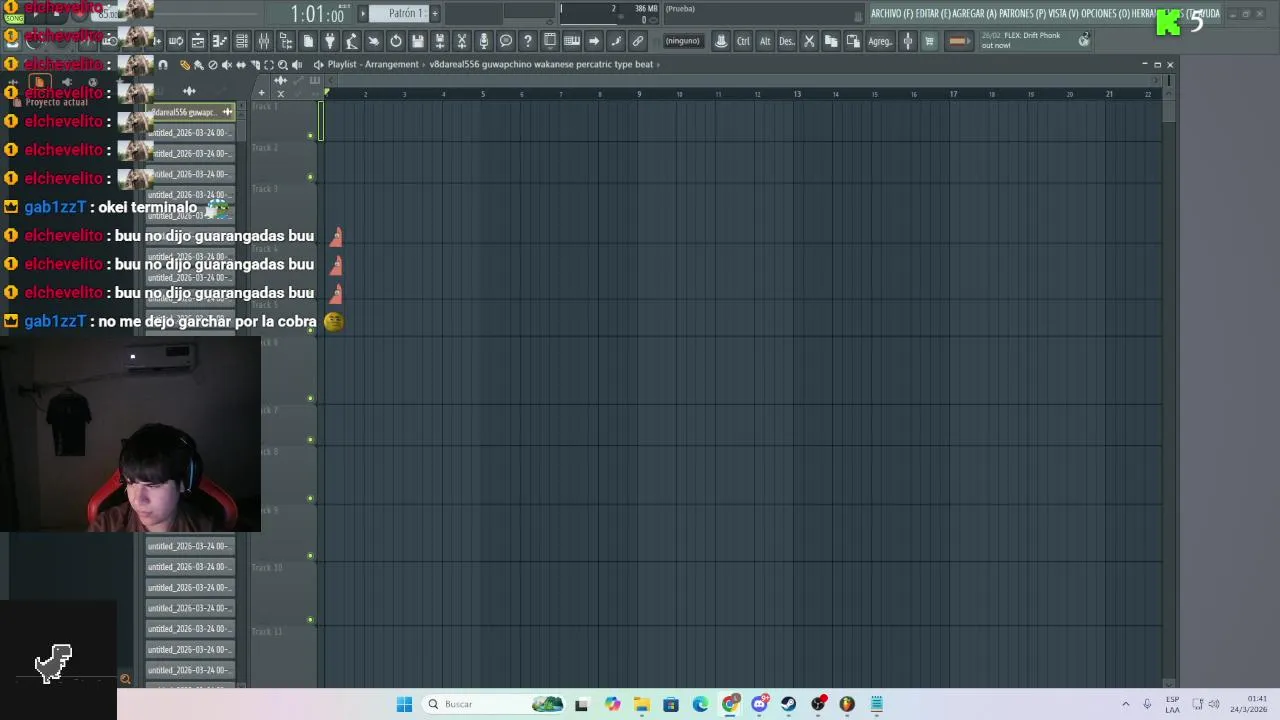This screenshot has height=720, width=1280.
Task: Select the dashed-square Select tool in playlist
Action: (x=269, y=65)
